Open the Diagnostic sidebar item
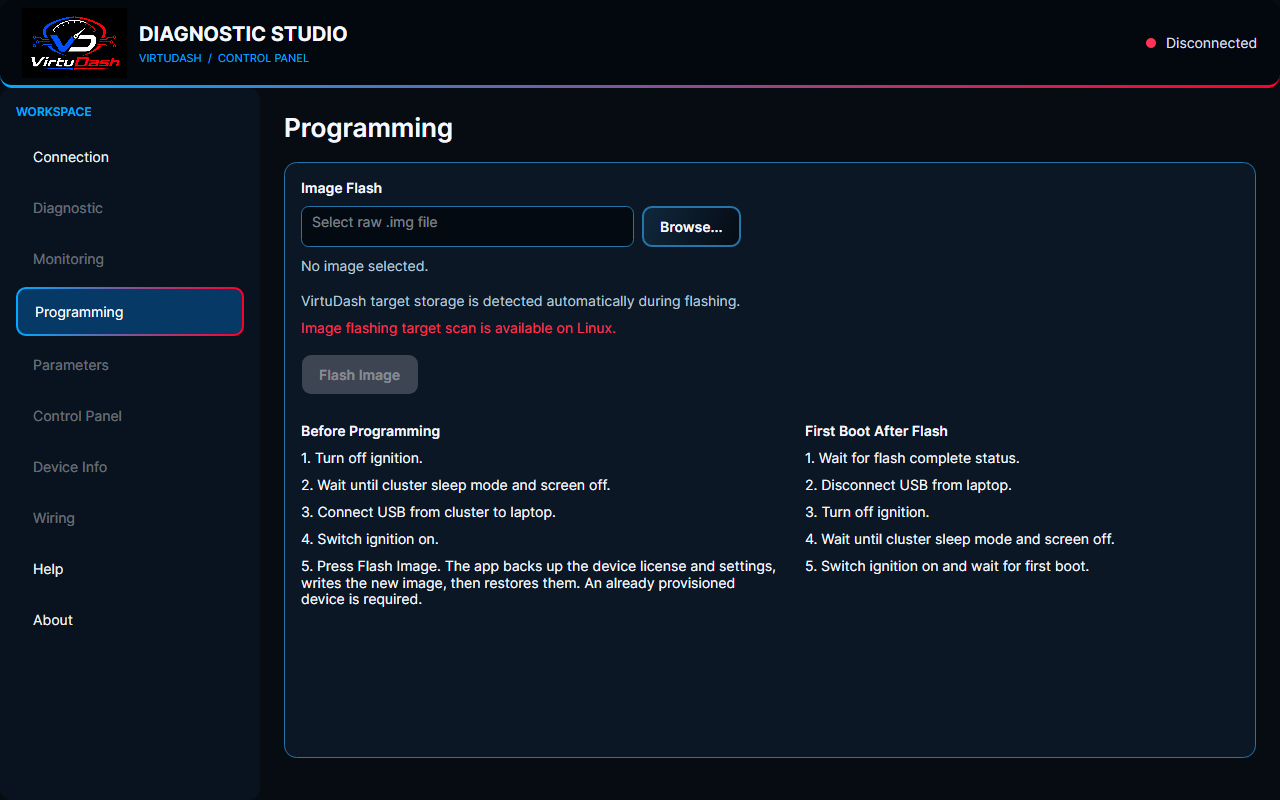 click(130, 208)
